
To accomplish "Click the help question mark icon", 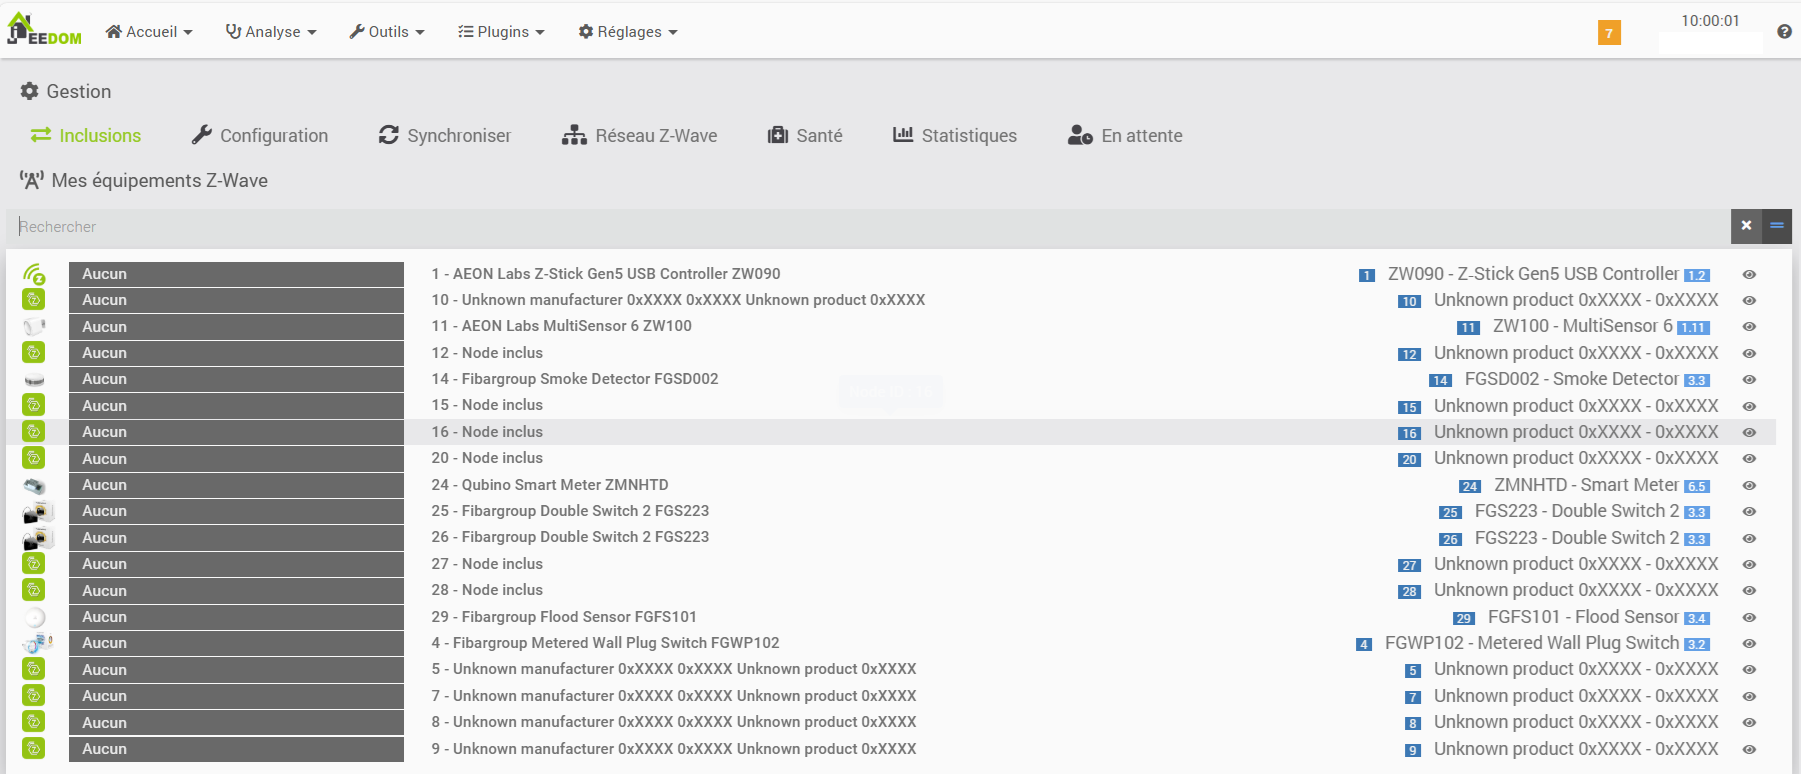I will coord(1784,32).
